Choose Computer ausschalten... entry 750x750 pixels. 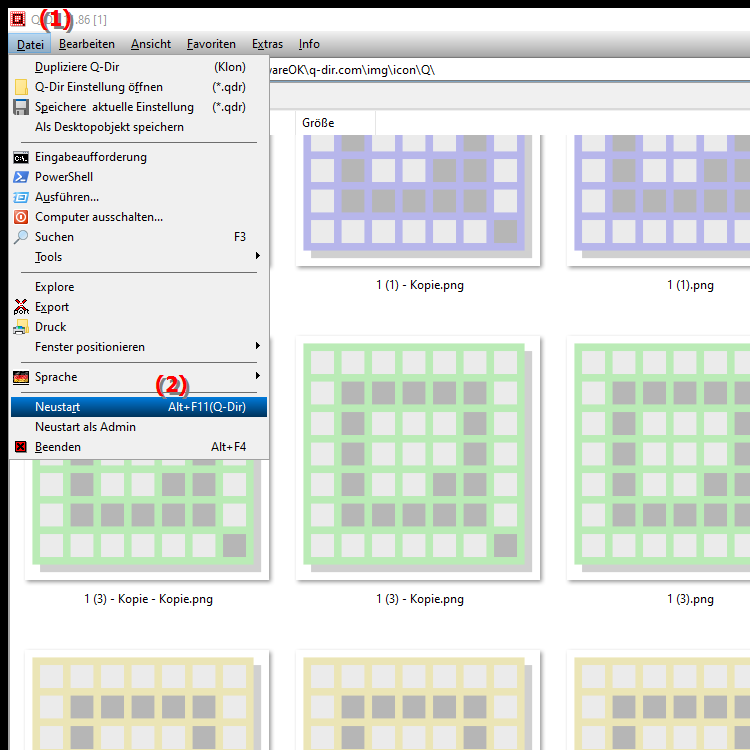[139, 217]
